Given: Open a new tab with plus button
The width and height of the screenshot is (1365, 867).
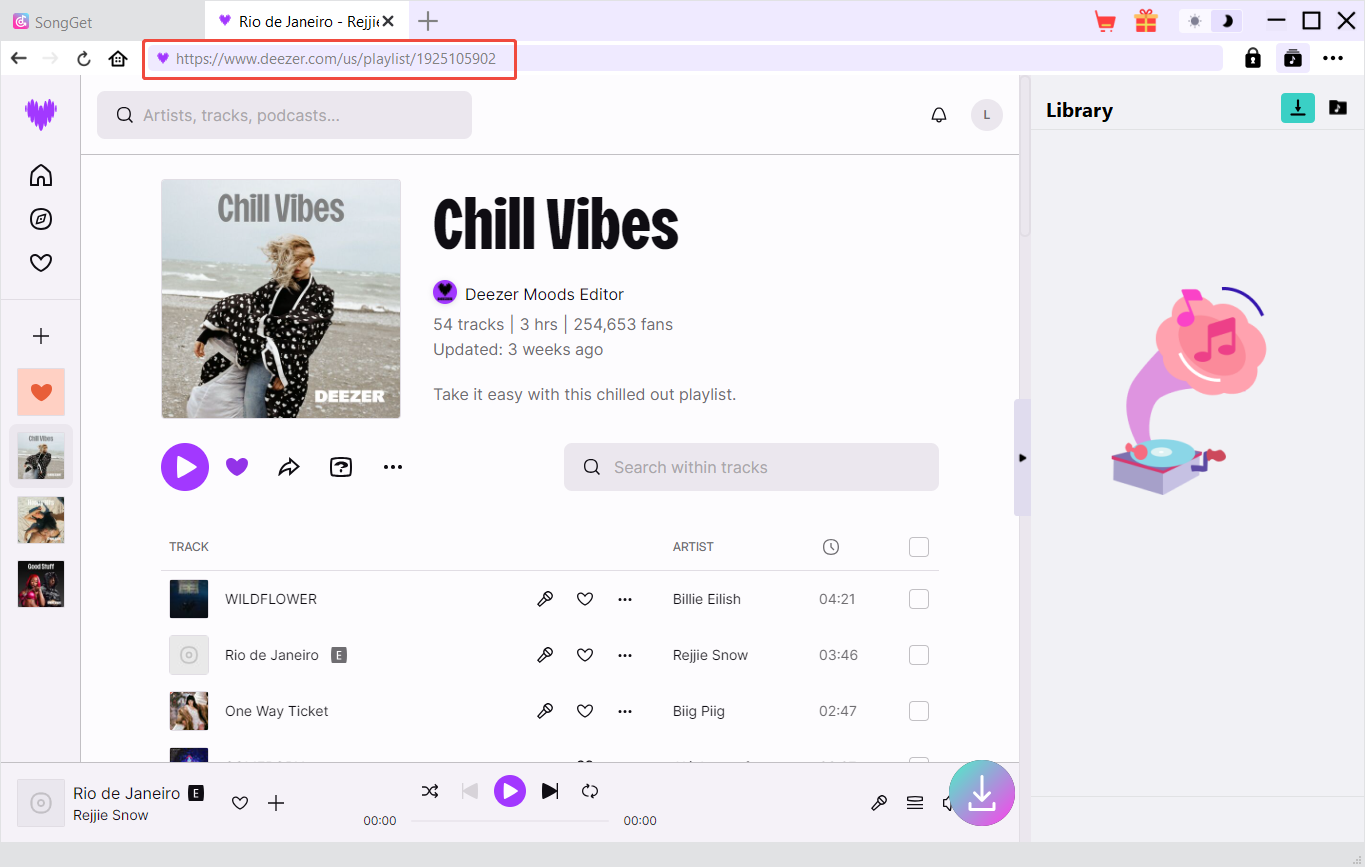Looking at the screenshot, I should click(428, 21).
